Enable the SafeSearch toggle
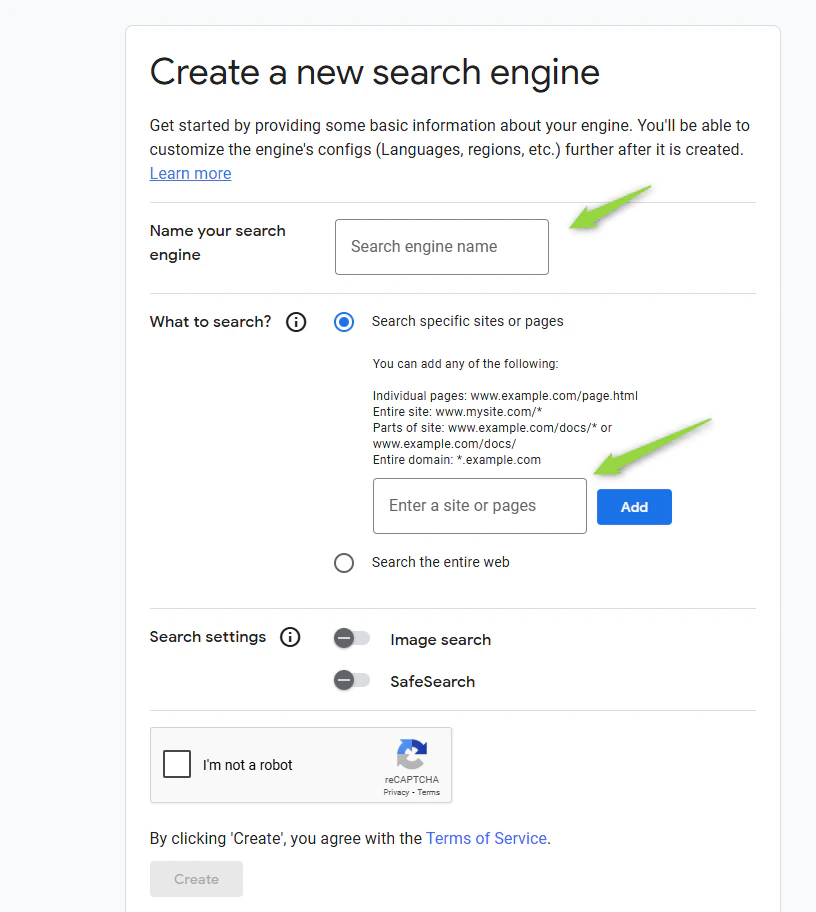The height and width of the screenshot is (912, 816). pos(352,680)
